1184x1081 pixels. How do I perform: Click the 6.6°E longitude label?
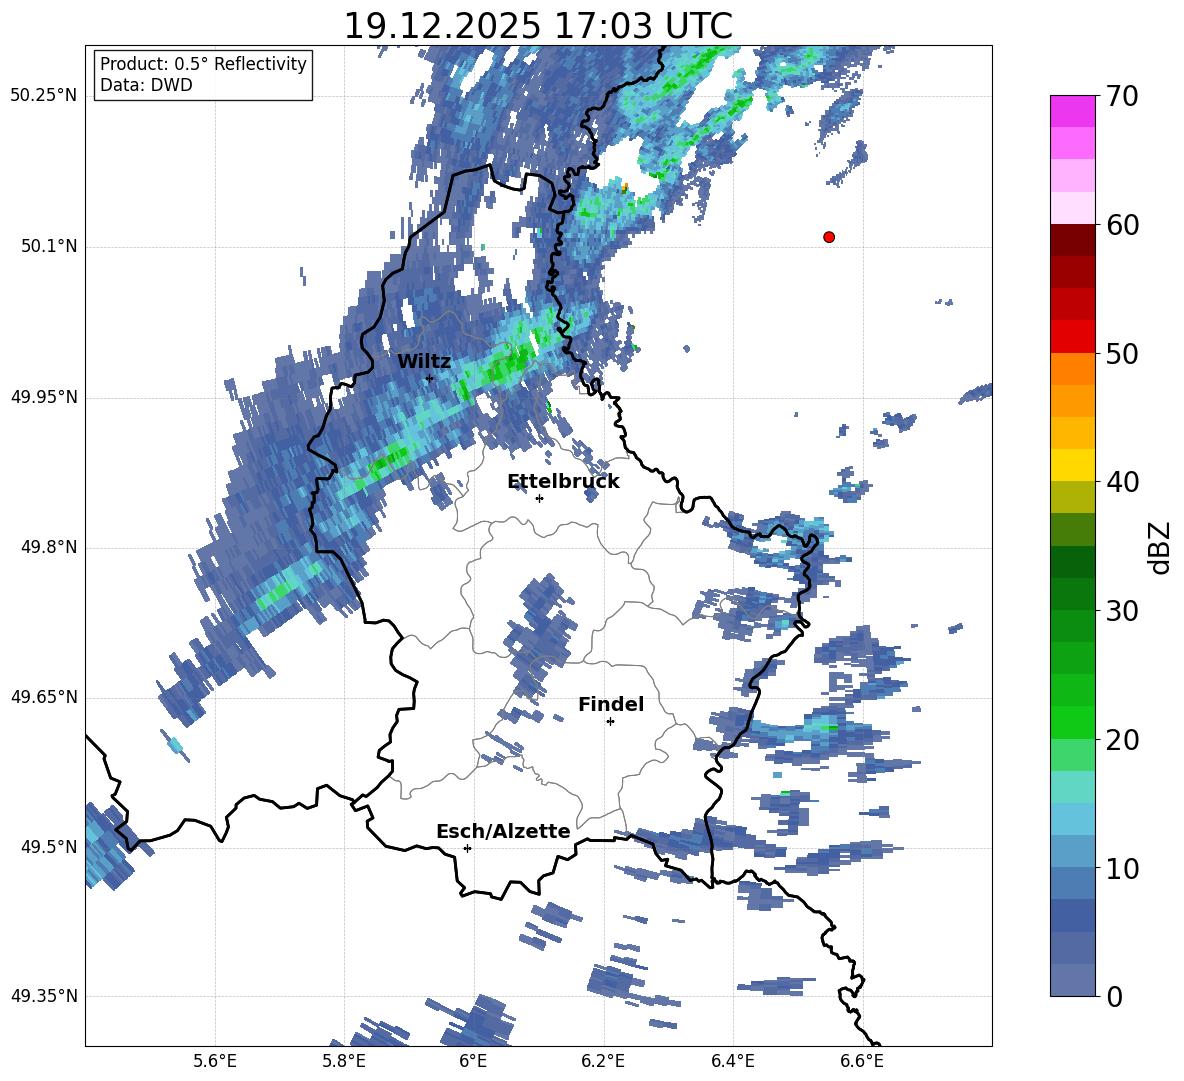point(862,1061)
